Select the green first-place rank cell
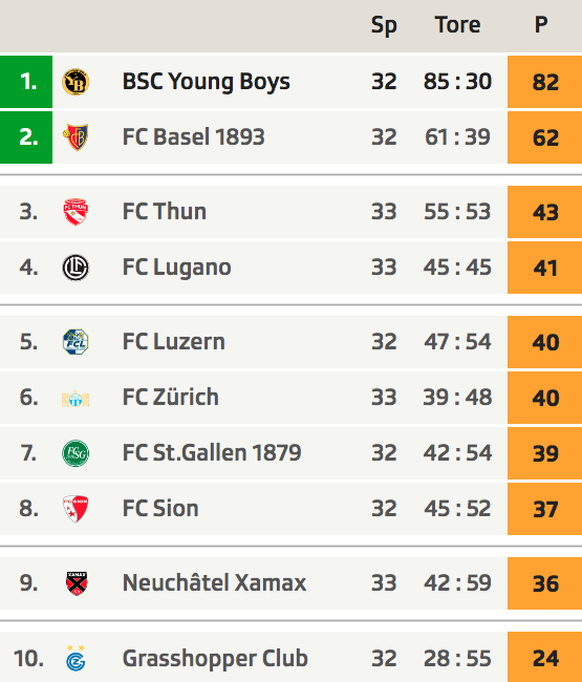Viewport: 582px width, 682px height. click(x=26, y=82)
